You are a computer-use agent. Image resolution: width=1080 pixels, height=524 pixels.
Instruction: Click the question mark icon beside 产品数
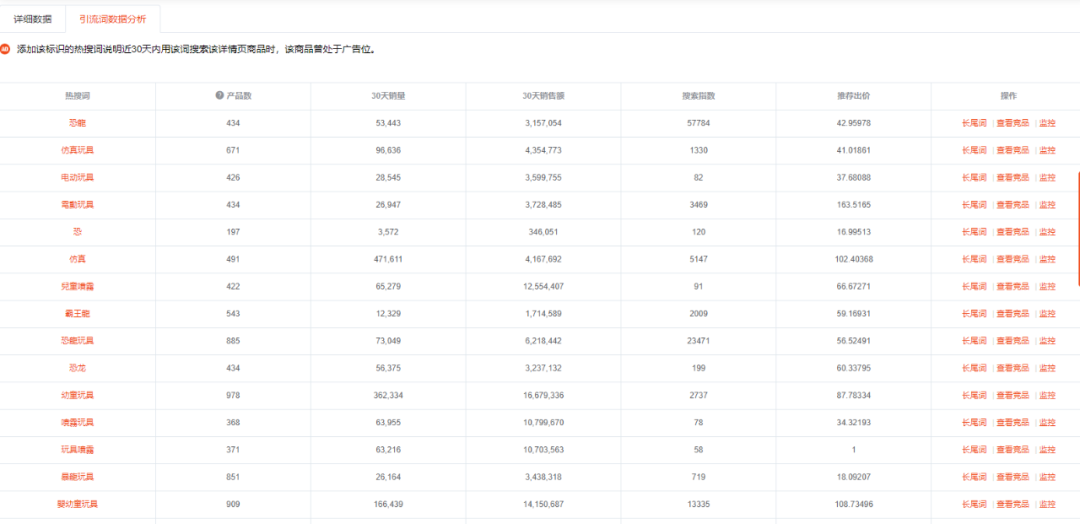coord(219,96)
